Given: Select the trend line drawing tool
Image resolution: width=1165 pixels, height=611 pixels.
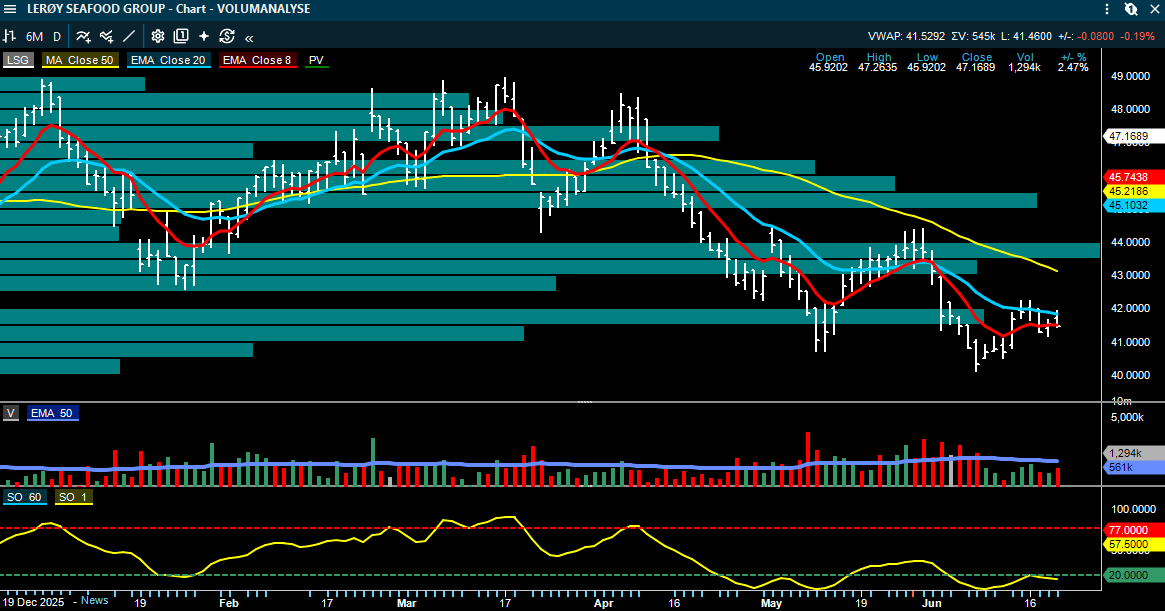Looking at the screenshot, I should tap(129, 36).
